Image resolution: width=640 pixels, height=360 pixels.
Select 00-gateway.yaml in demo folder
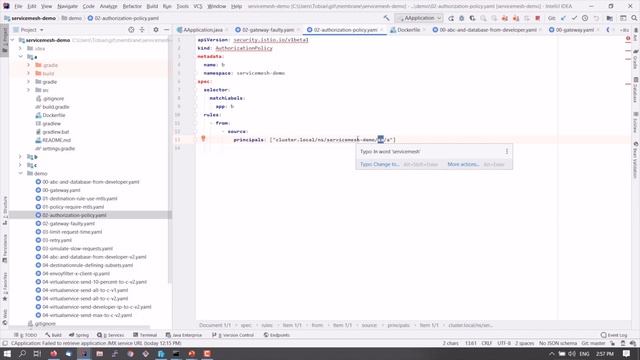61,190
